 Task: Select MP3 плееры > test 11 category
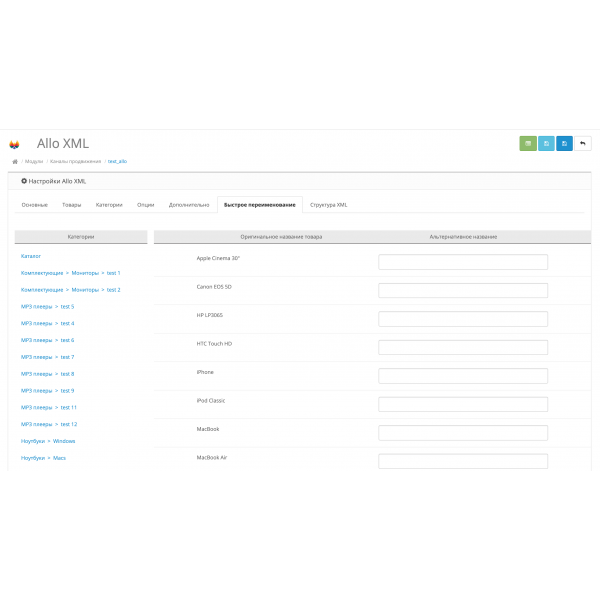click(x=49, y=408)
